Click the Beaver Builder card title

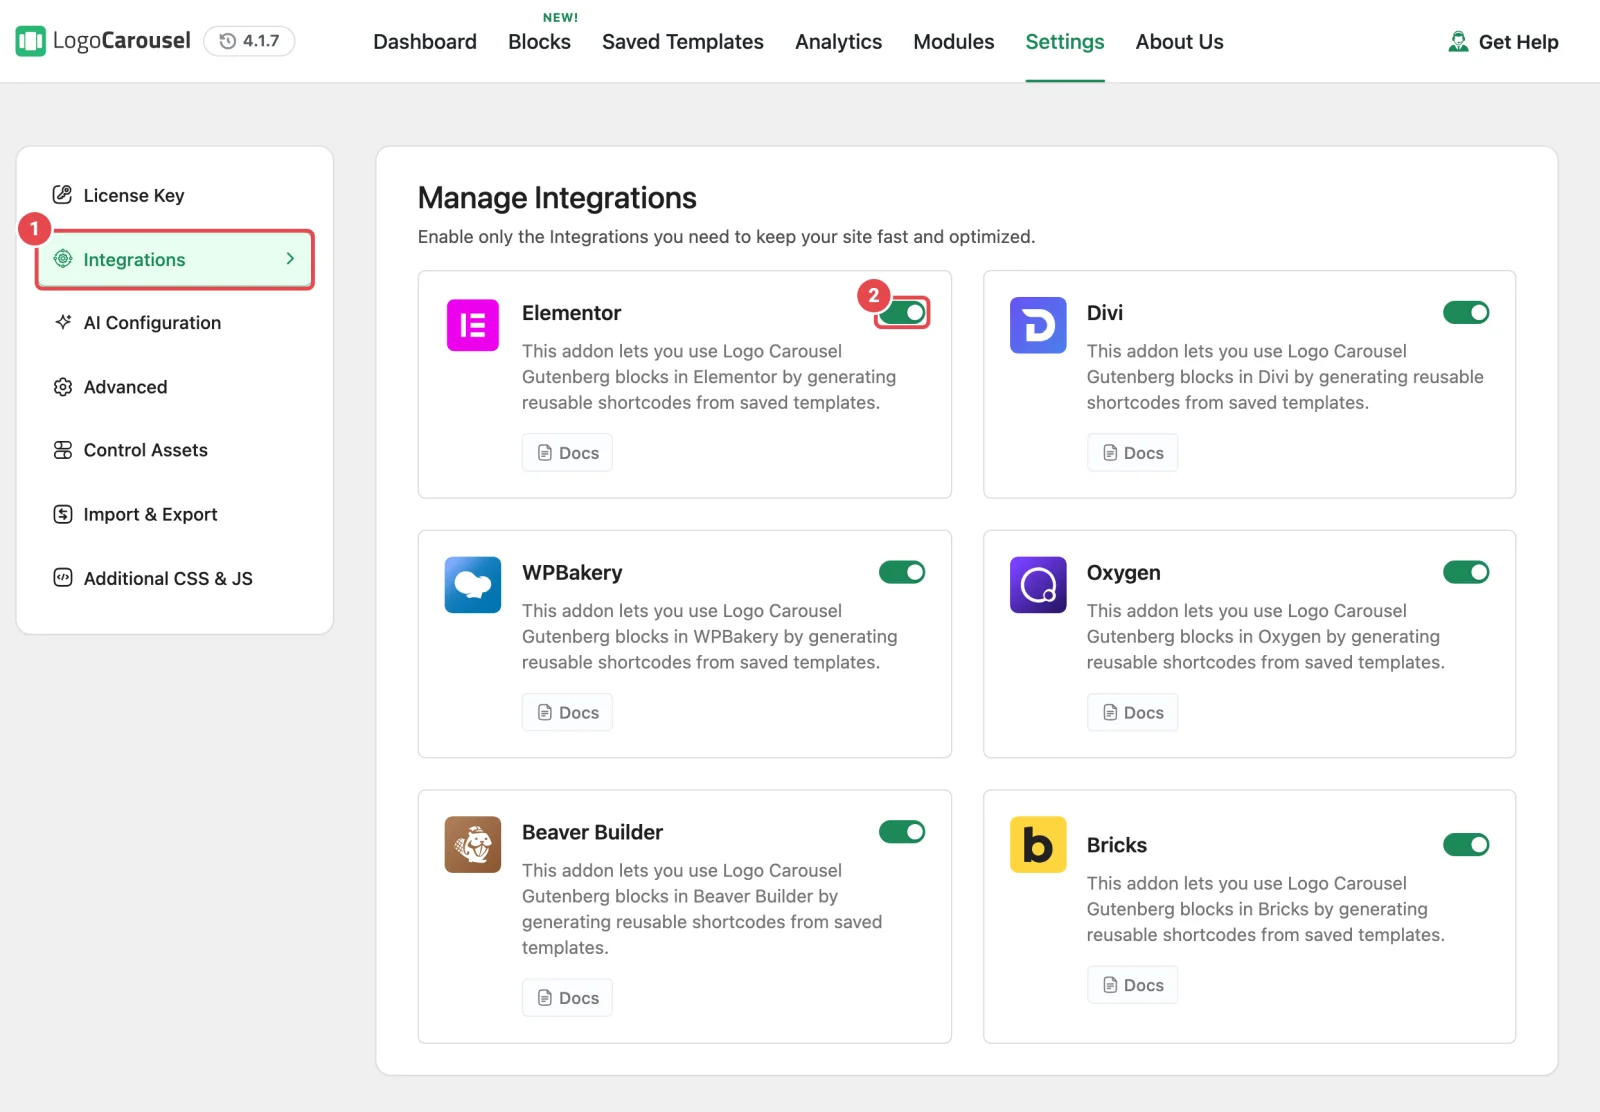point(592,832)
